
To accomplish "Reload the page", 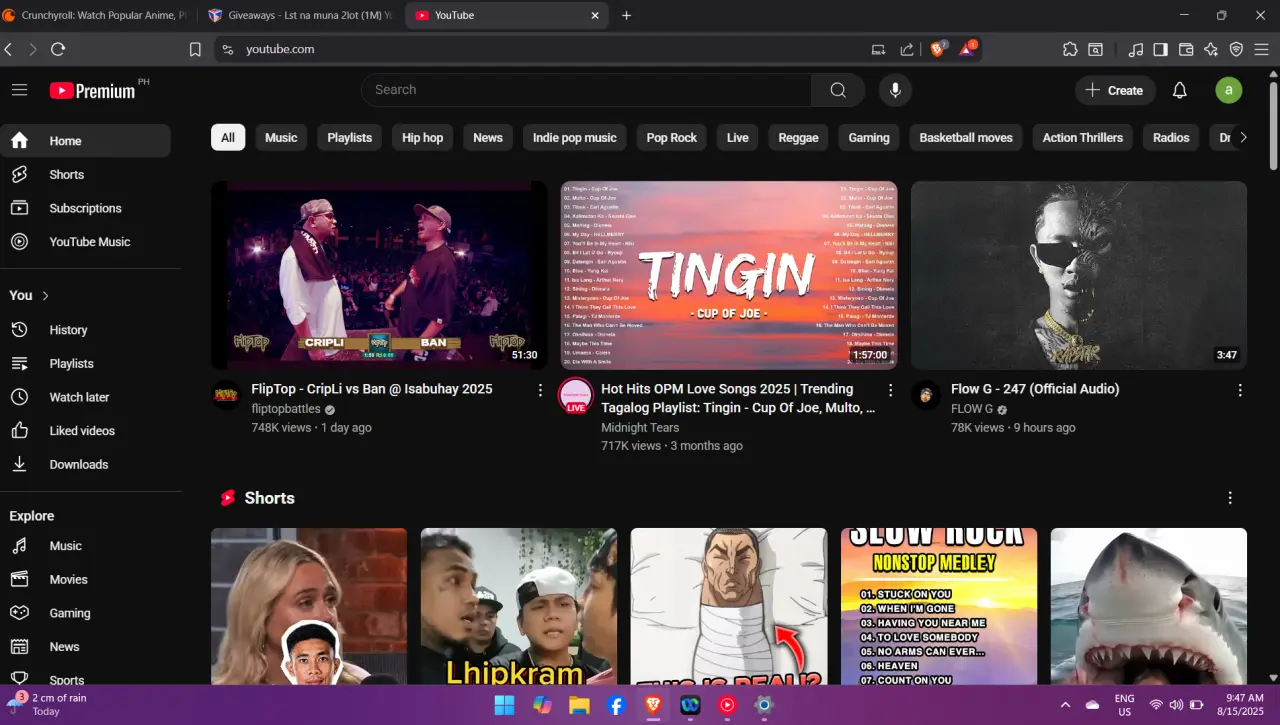I will 58,49.
